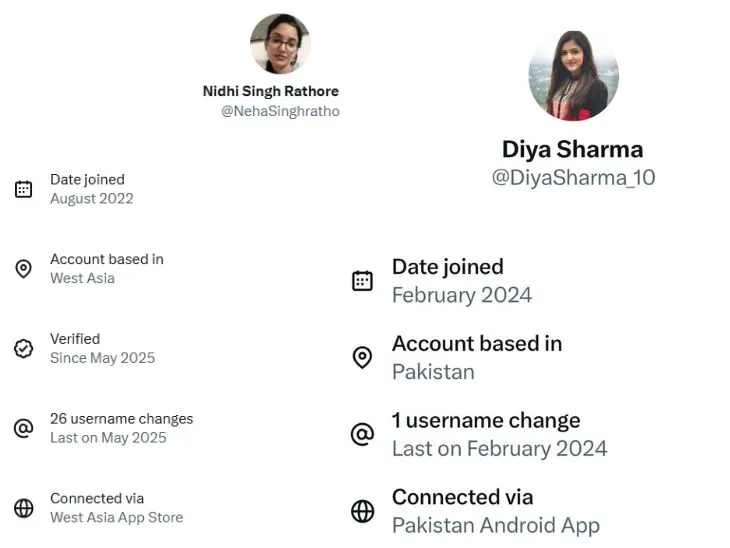
Task: Click the globe icon beside West Asia App Store
Action: point(24,508)
